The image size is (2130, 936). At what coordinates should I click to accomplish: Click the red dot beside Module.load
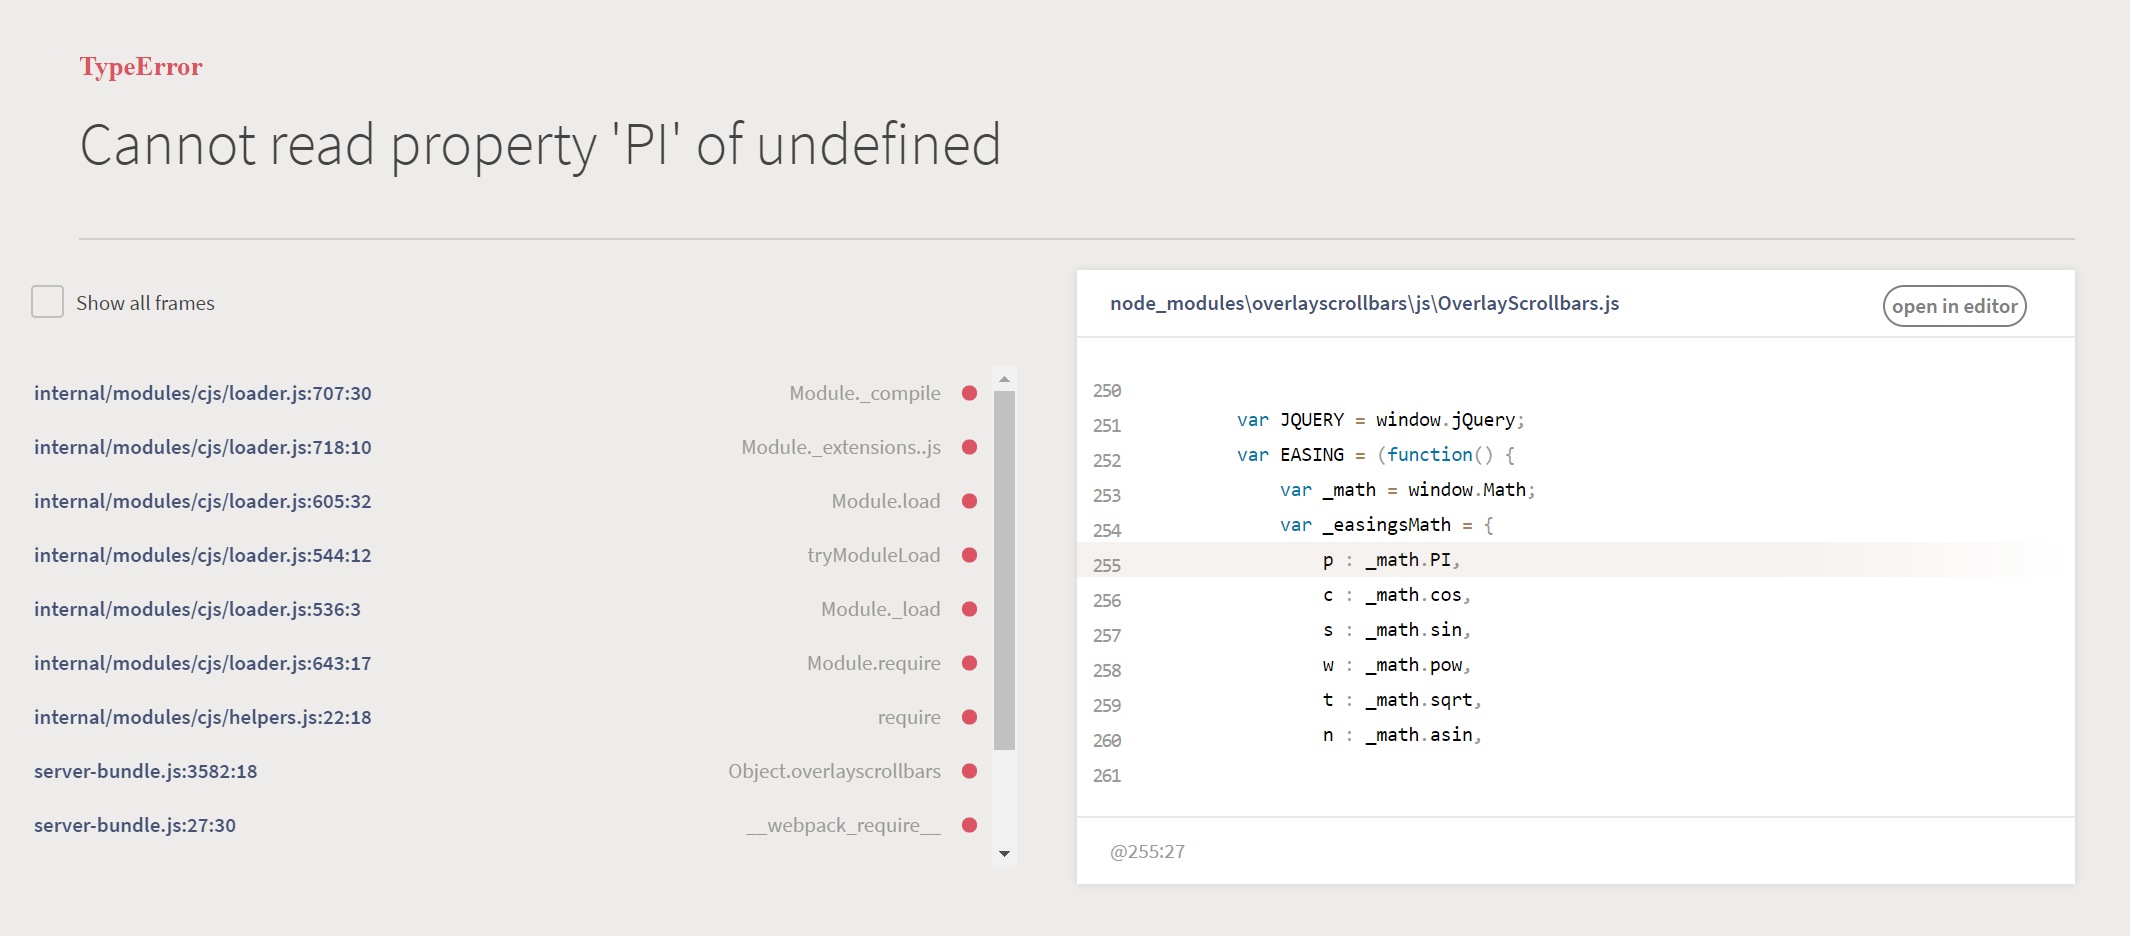click(x=969, y=501)
